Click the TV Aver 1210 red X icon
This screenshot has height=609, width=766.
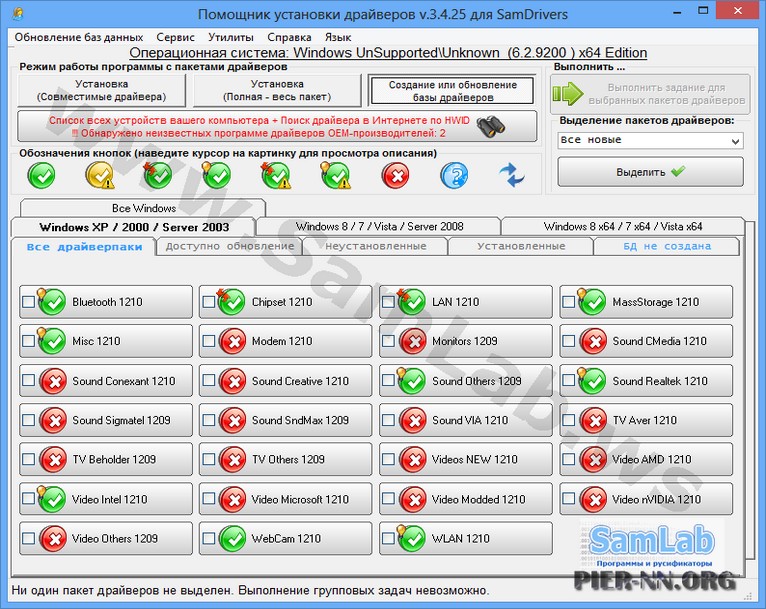coord(593,420)
